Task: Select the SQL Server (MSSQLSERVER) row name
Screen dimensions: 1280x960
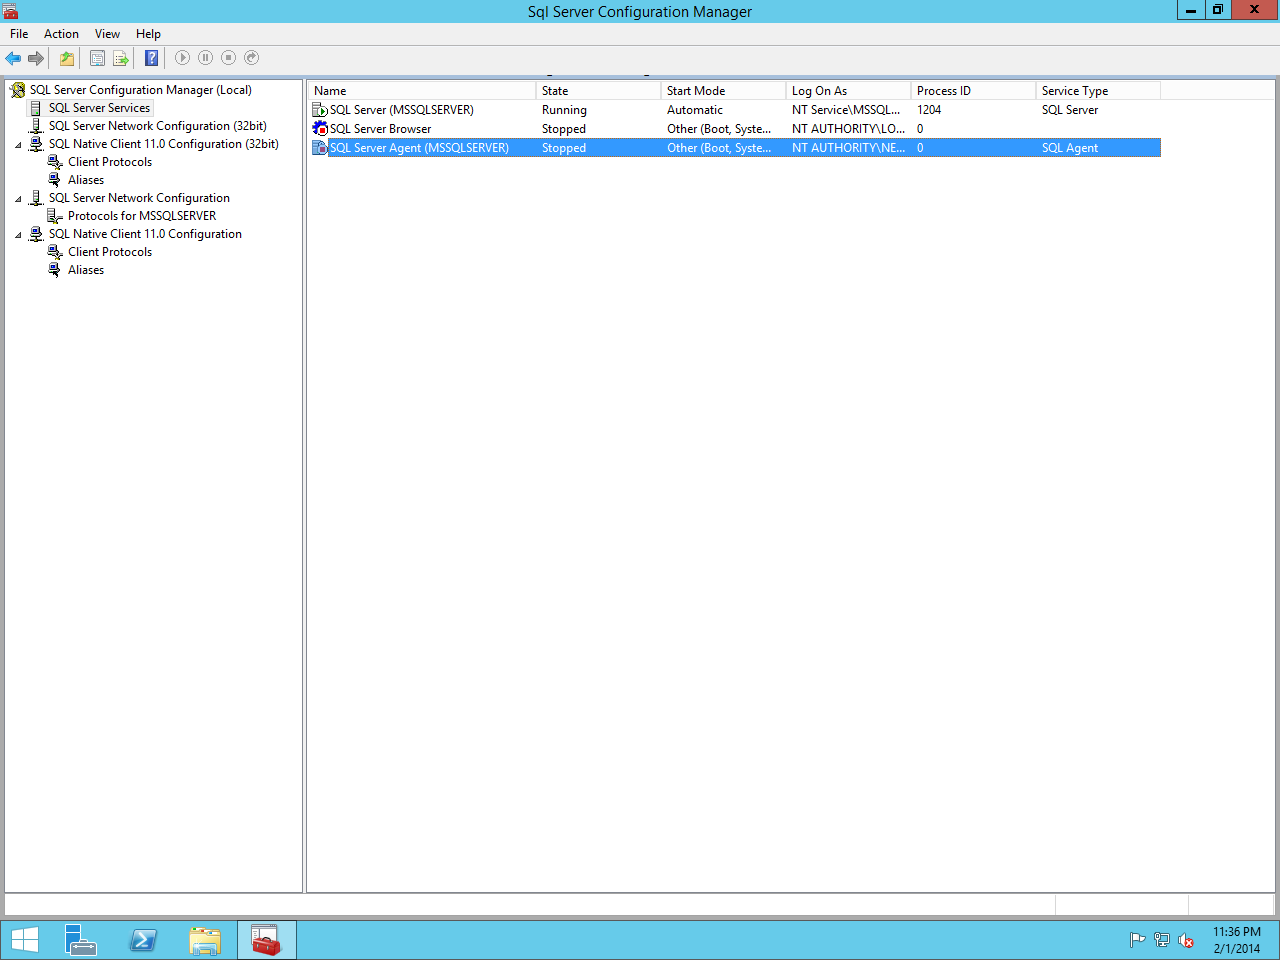Action: pyautogui.click(x=402, y=110)
